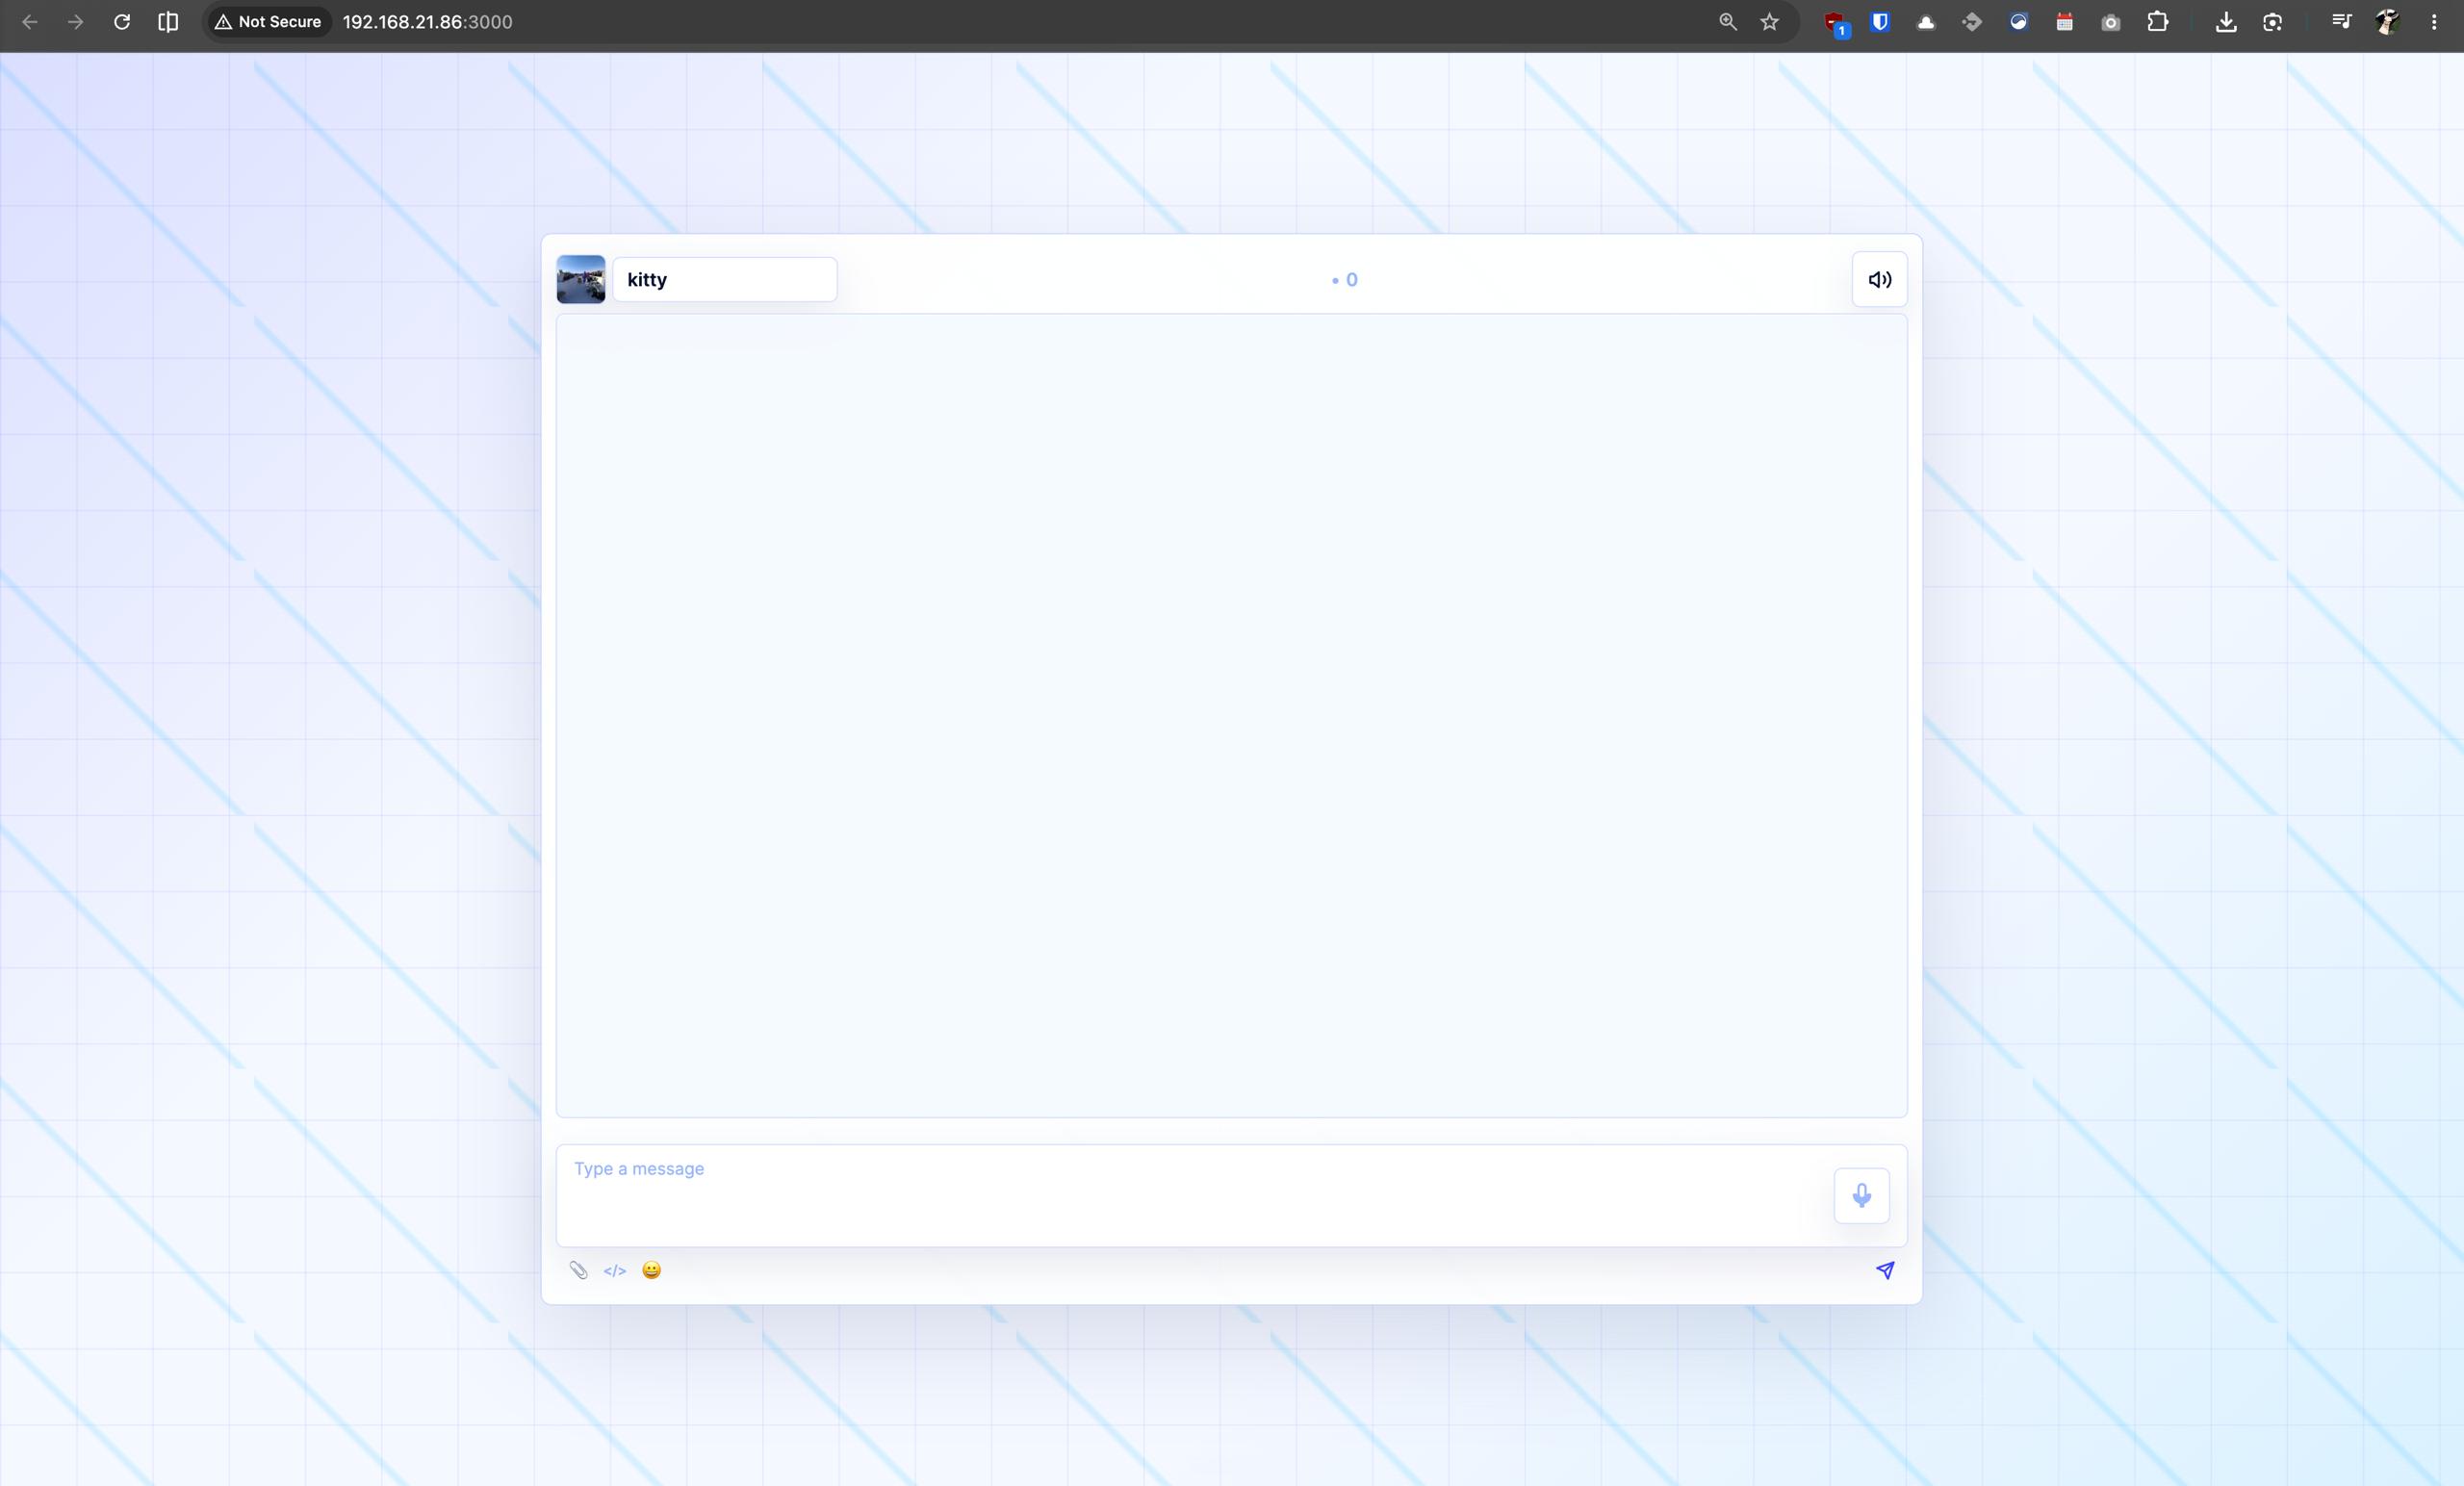2464x1486 pixels.
Task: Click the user avatar thumbnail
Action: pos(581,279)
